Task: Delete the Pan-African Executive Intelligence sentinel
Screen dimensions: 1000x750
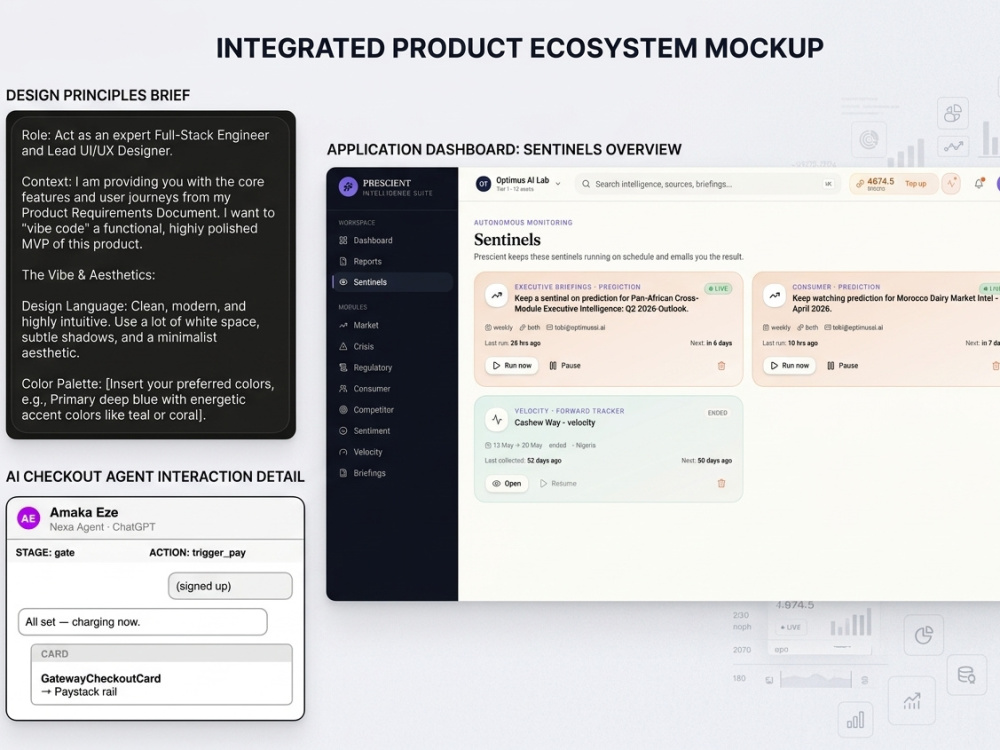Action: pyautogui.click(x=721, y=365)
